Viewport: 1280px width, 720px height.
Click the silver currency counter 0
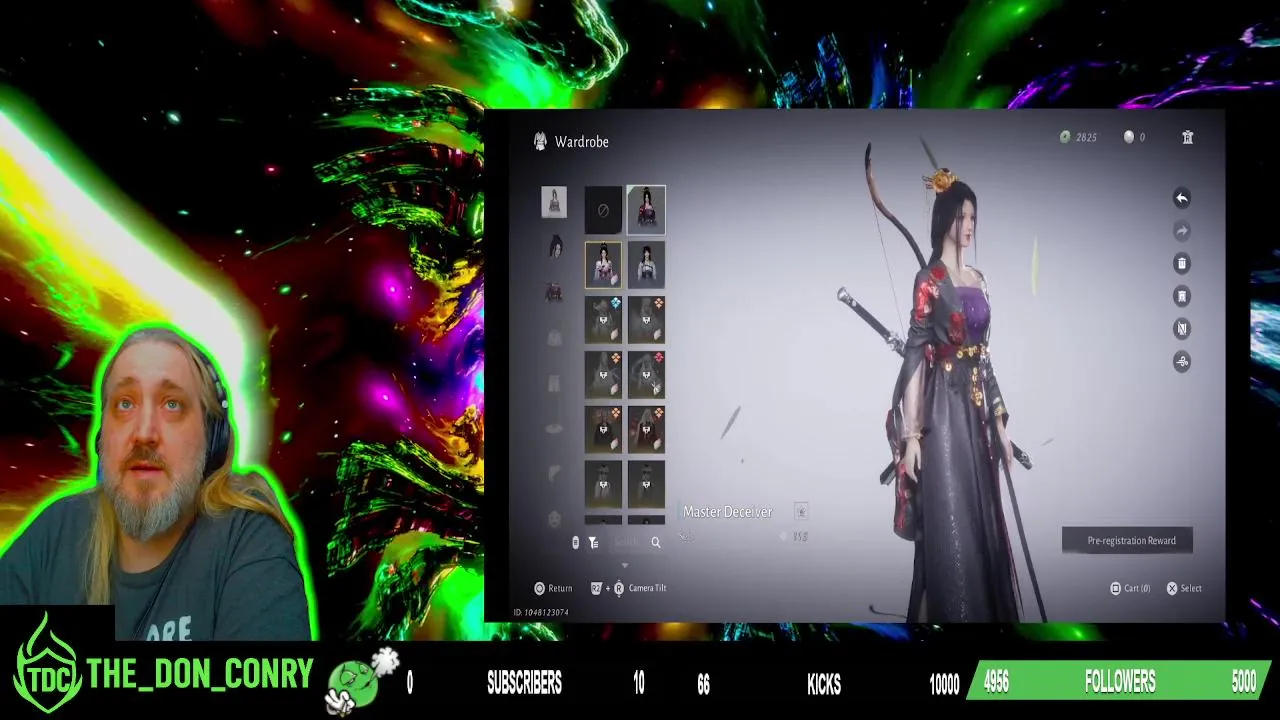1134,137
